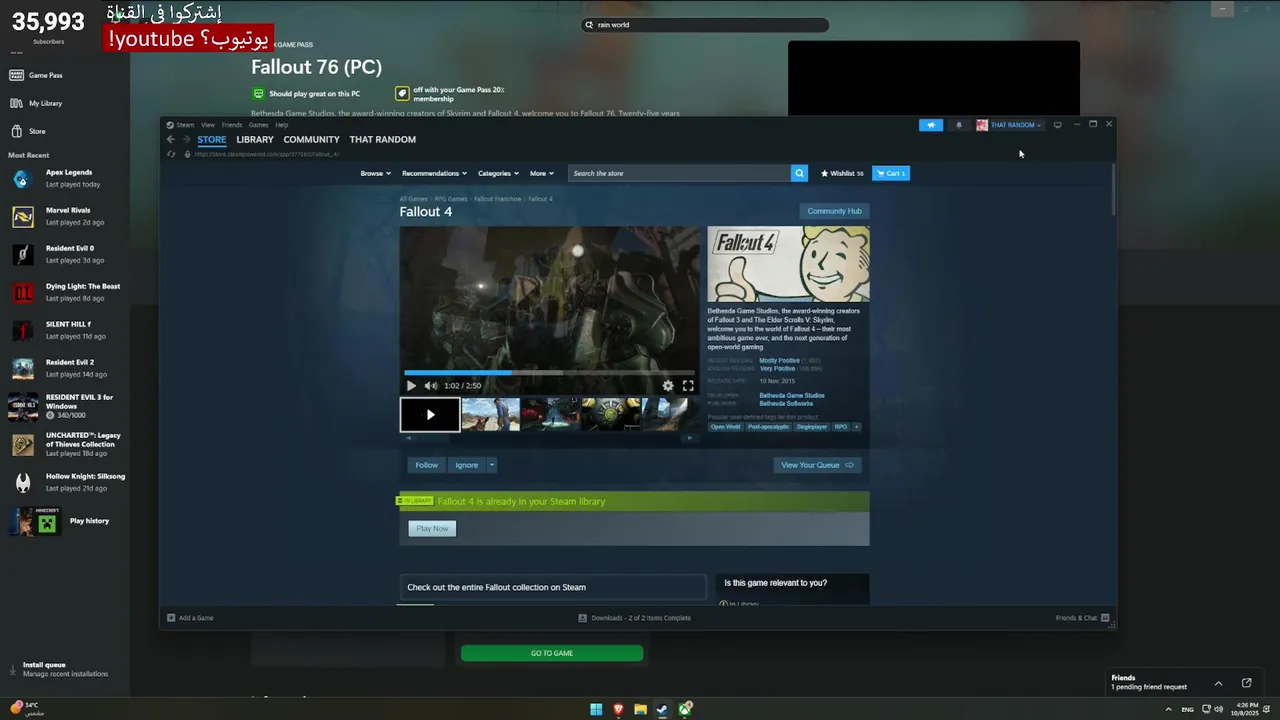Click the Steam store search magnifier button

[799, 173]
